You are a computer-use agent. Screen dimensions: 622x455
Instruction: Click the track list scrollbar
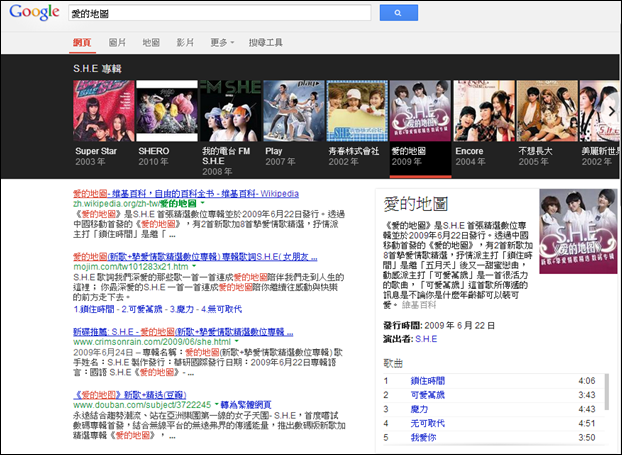(x=606, y=392)
